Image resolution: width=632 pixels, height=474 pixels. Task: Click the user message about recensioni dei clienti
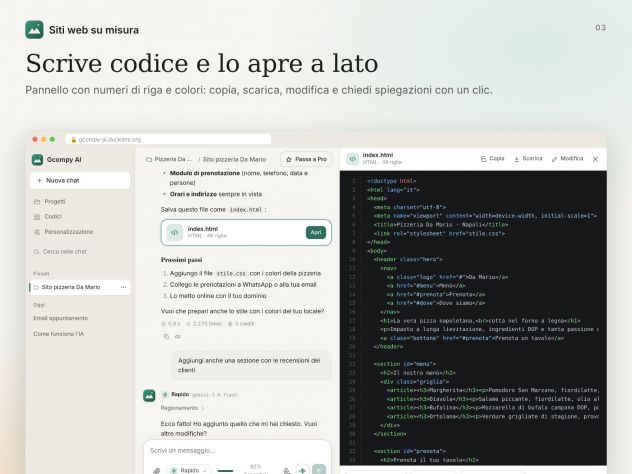click(252, 365)
